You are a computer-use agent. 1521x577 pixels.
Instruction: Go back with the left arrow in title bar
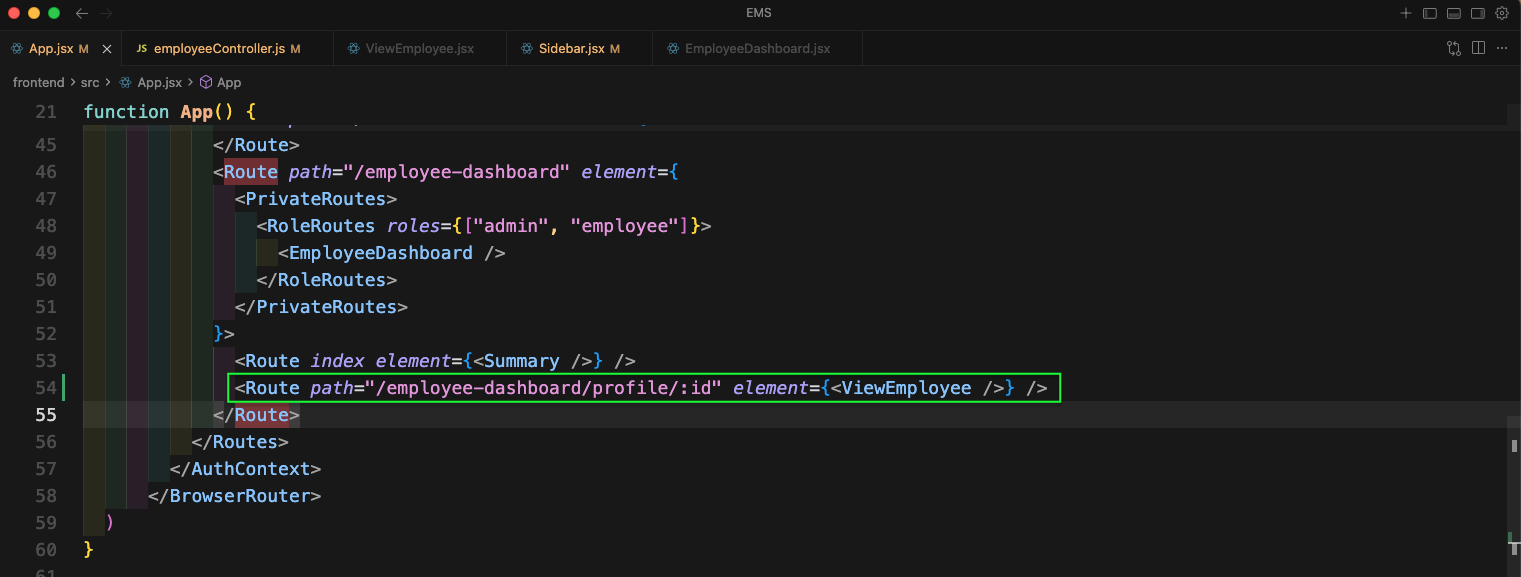(82, 14)
